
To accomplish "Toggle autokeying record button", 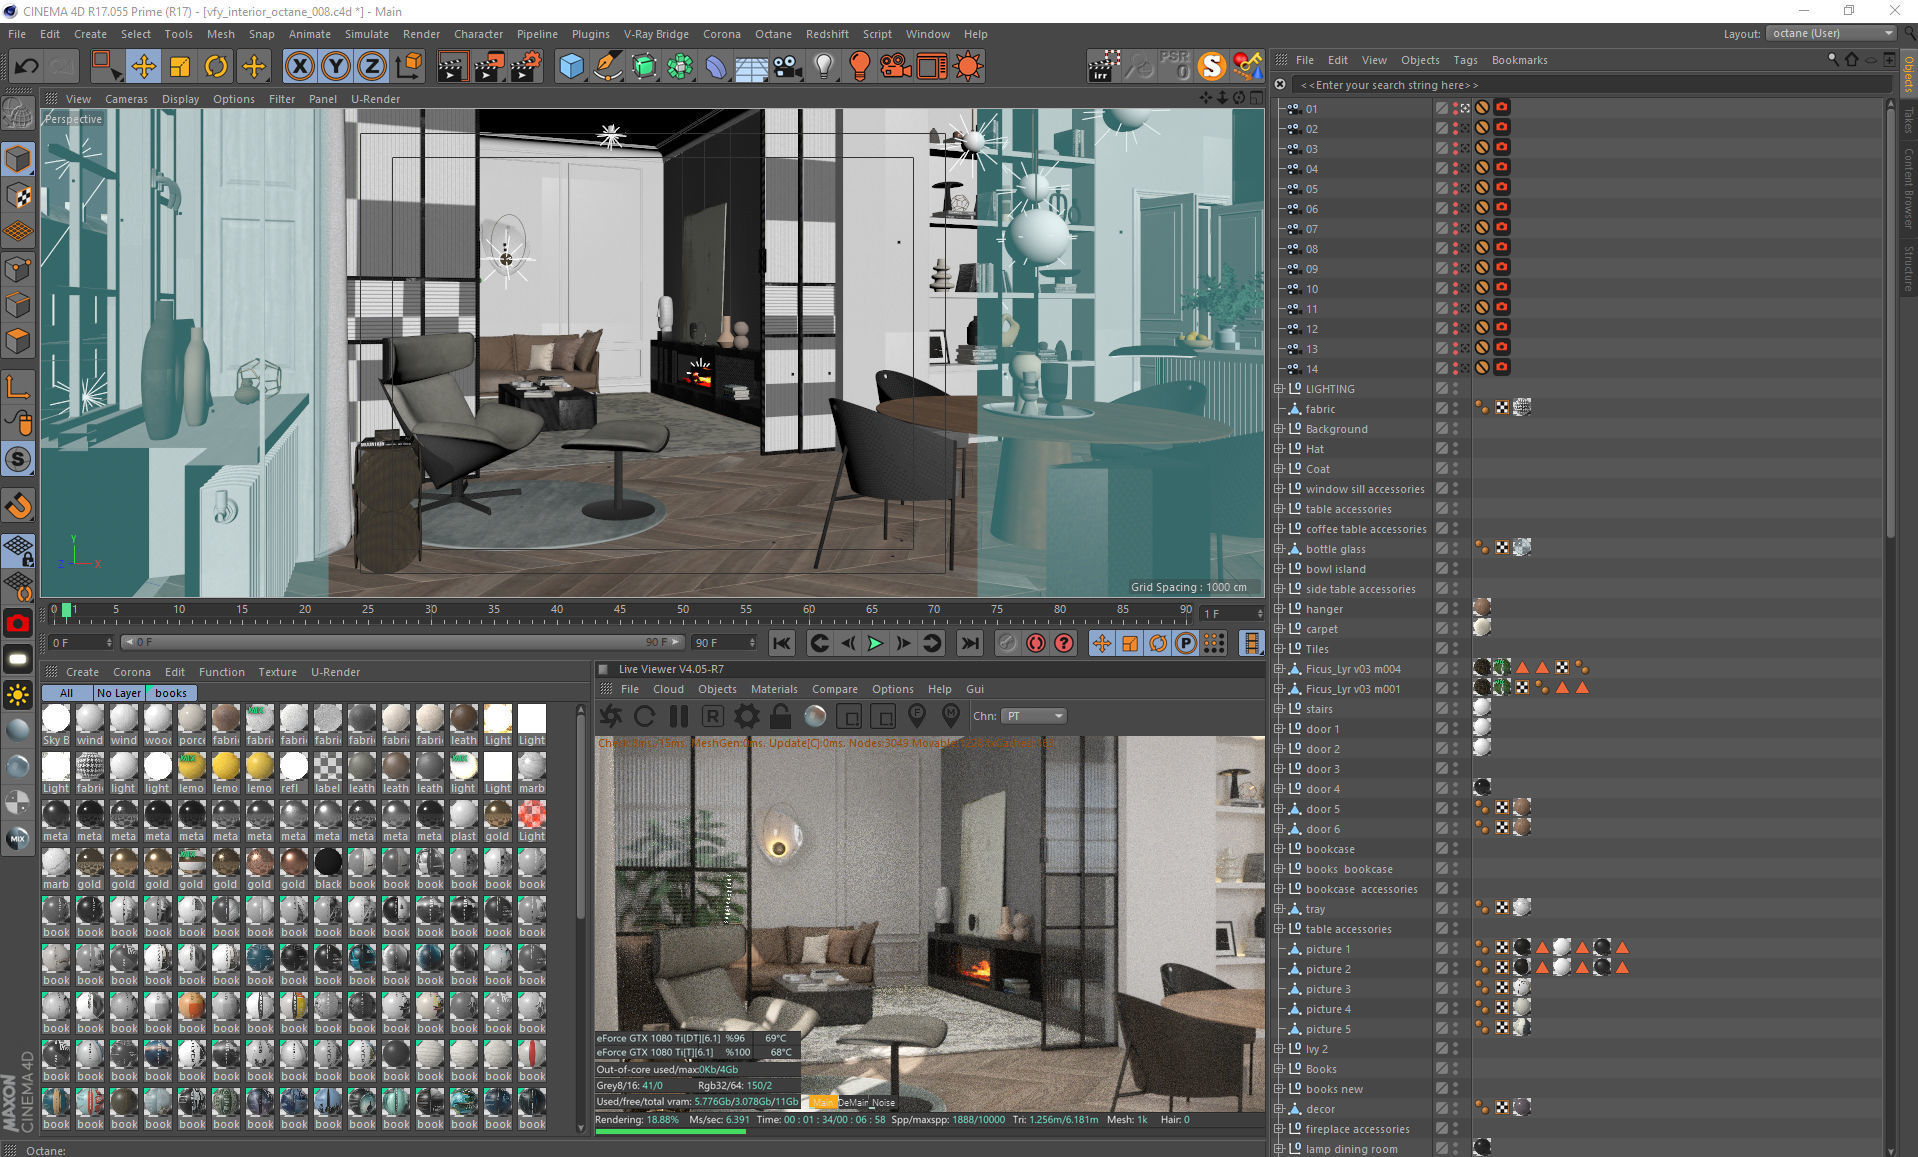I will (1036, 643).
